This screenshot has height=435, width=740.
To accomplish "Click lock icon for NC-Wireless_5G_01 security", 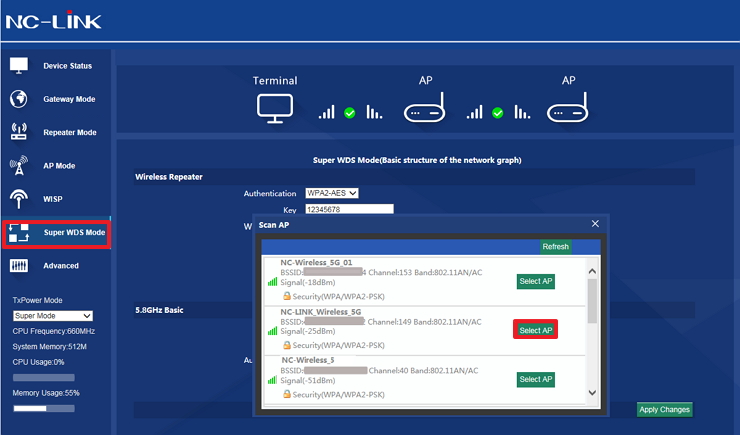I will point(286,296).
